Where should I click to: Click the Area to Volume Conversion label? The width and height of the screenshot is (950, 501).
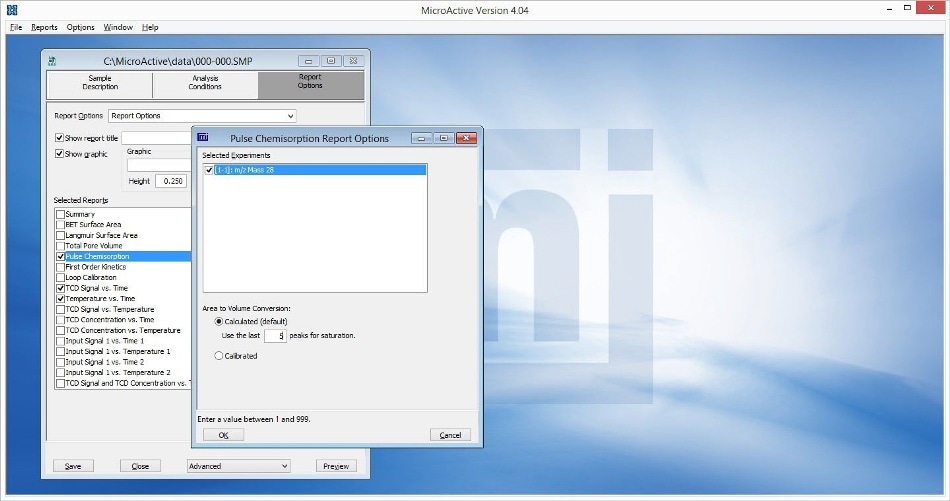point(247,308)
